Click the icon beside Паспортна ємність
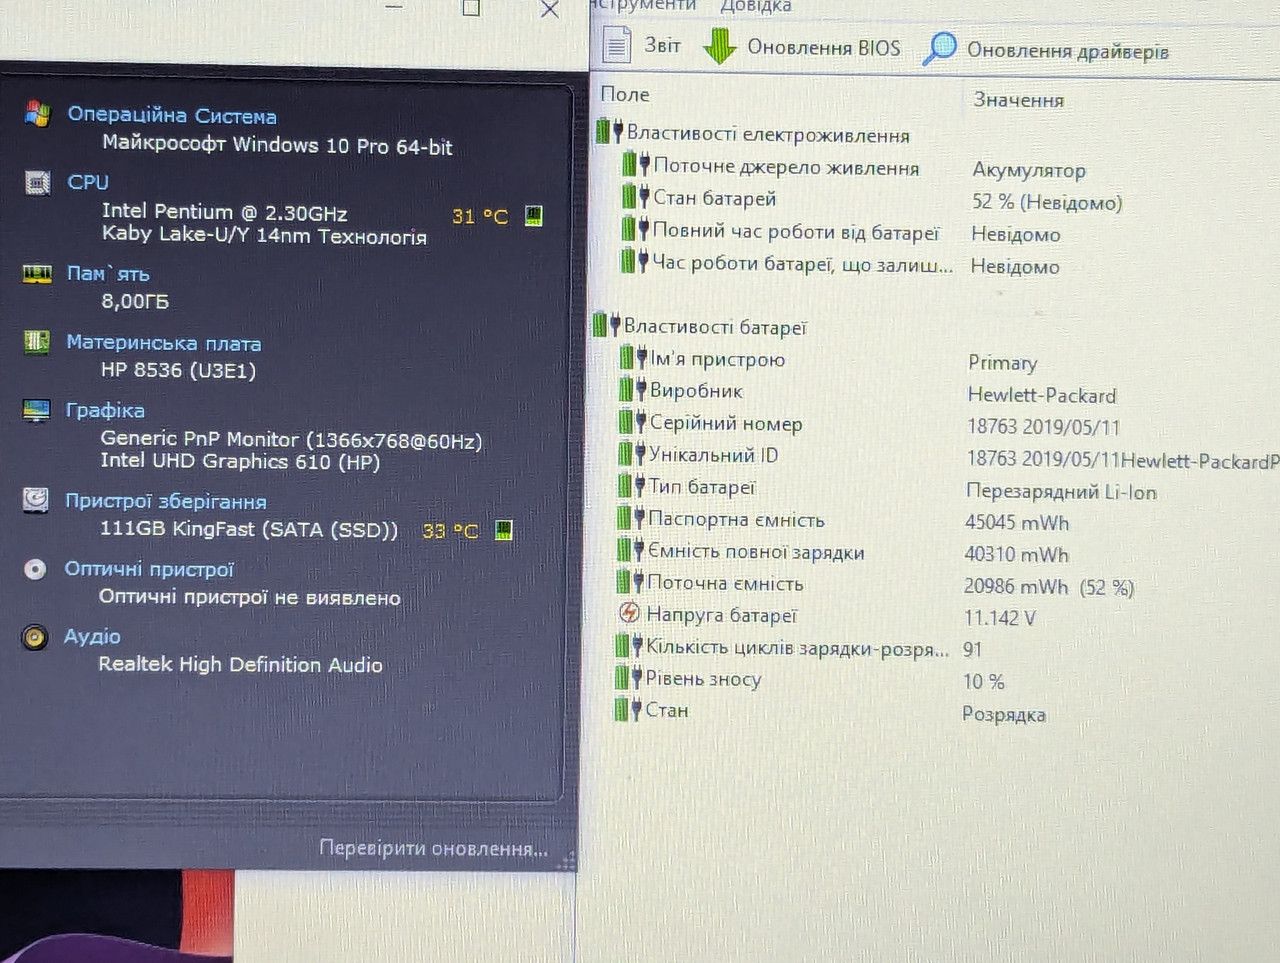Screen dimensions: 1280x963 pos(631,518)
